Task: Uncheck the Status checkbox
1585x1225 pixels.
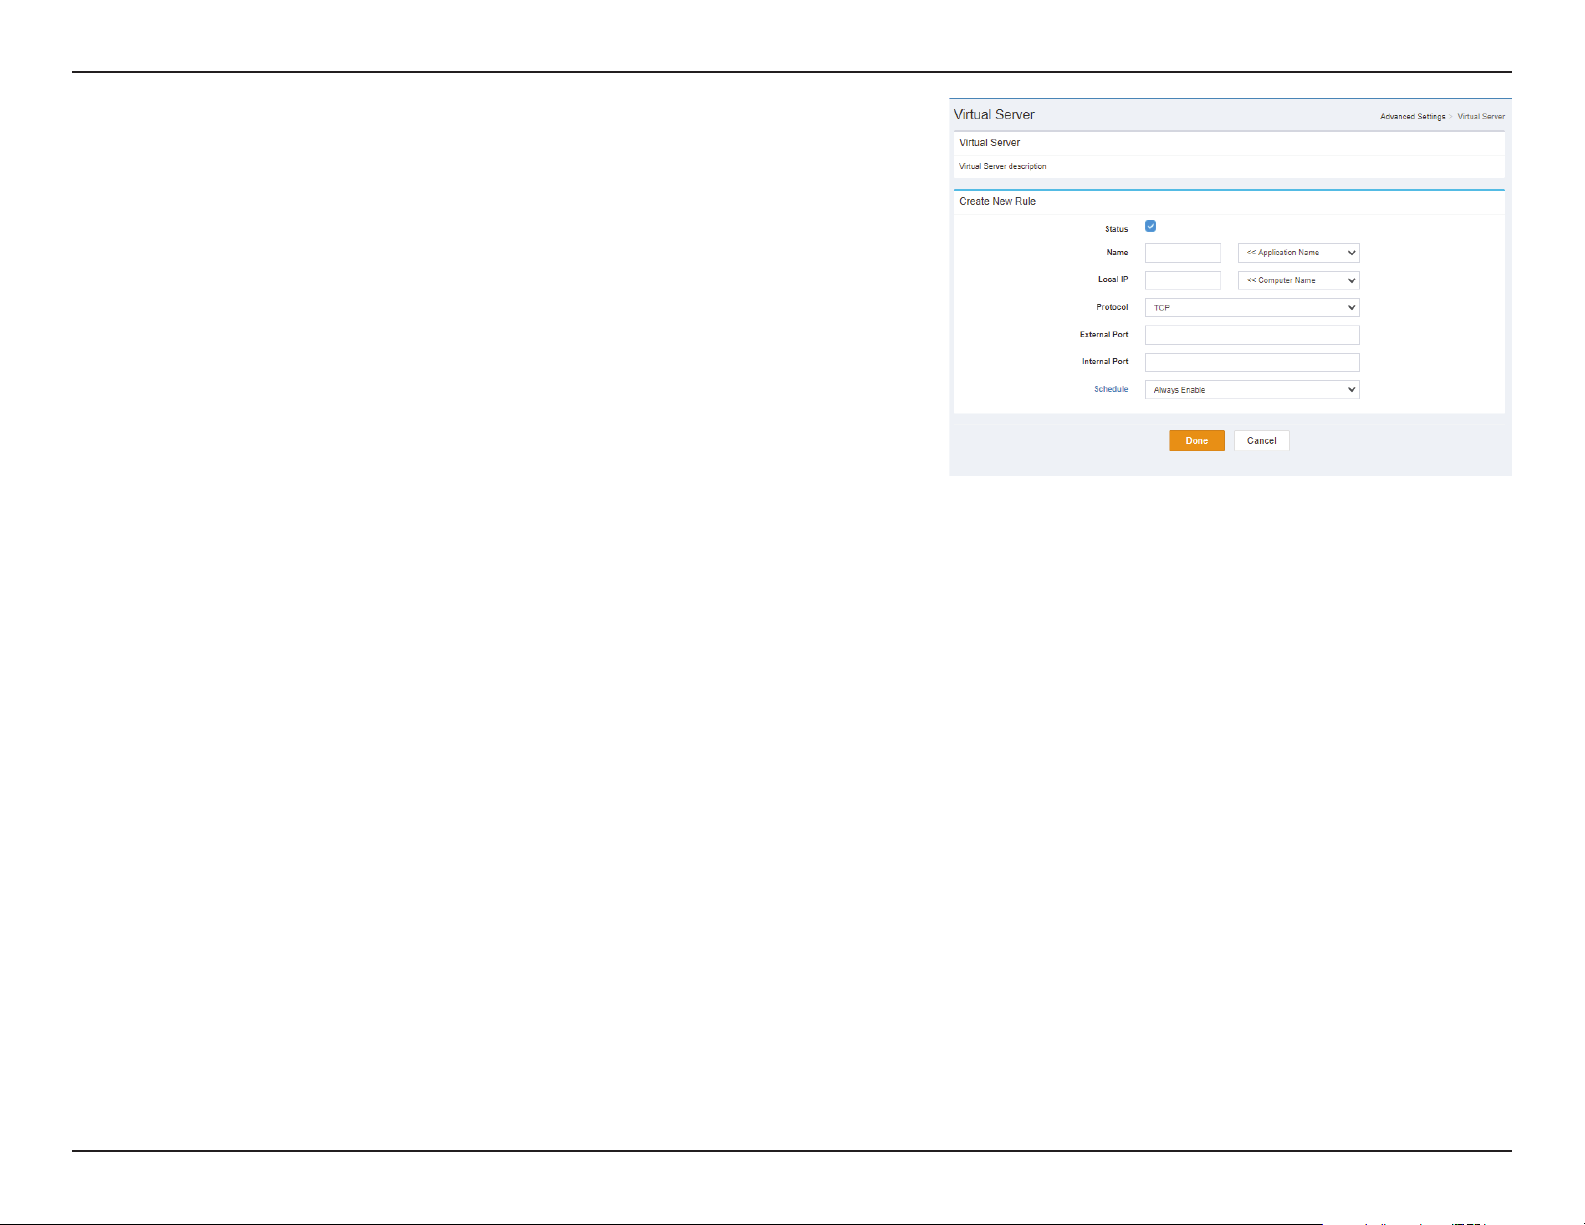Action: pos(1150,226)
